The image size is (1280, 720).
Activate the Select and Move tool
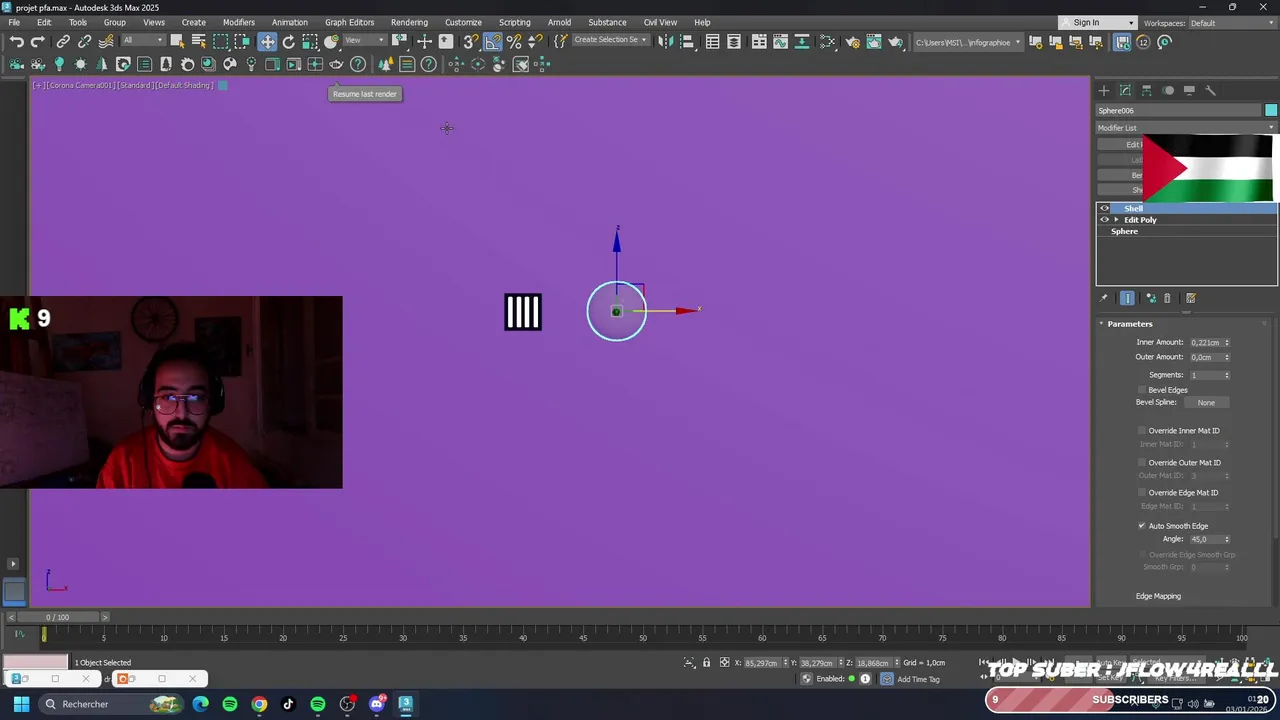coord(267,42)
